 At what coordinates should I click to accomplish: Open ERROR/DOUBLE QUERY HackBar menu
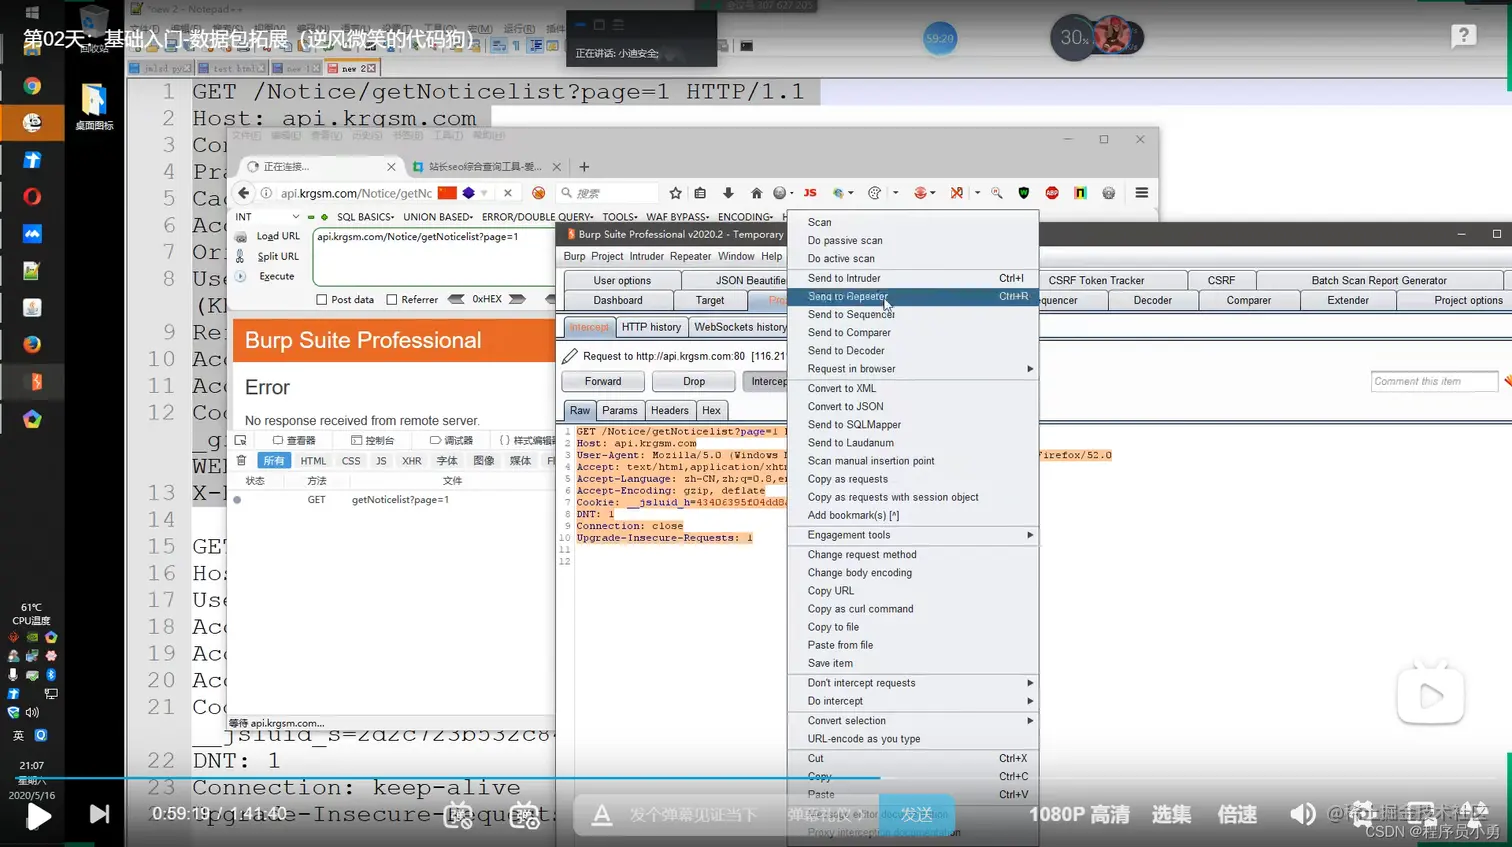(537, 216)
